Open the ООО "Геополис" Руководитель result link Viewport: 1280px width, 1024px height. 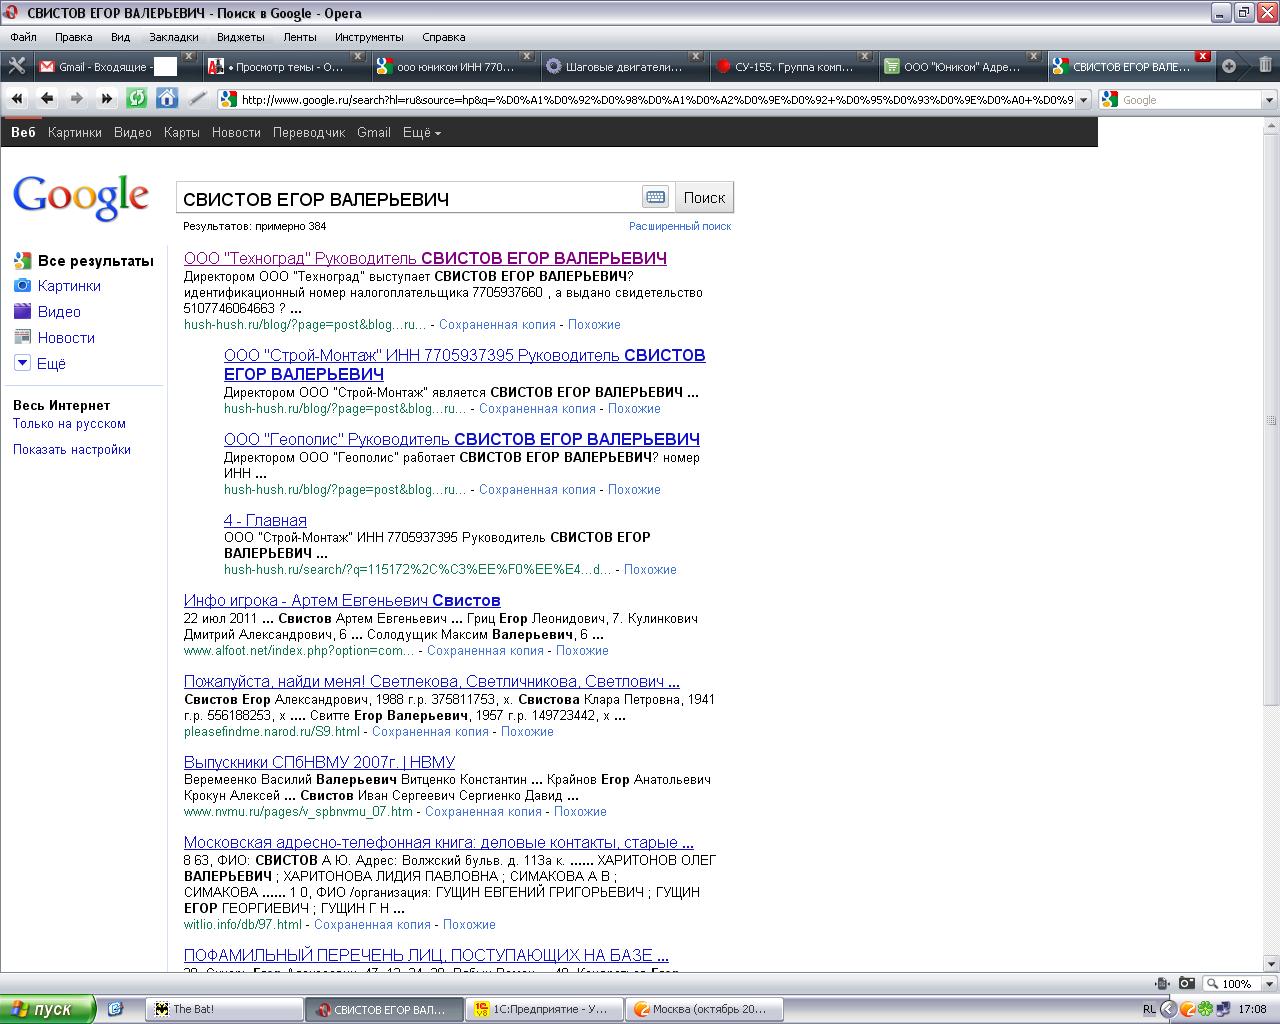[x=461, y=439]
